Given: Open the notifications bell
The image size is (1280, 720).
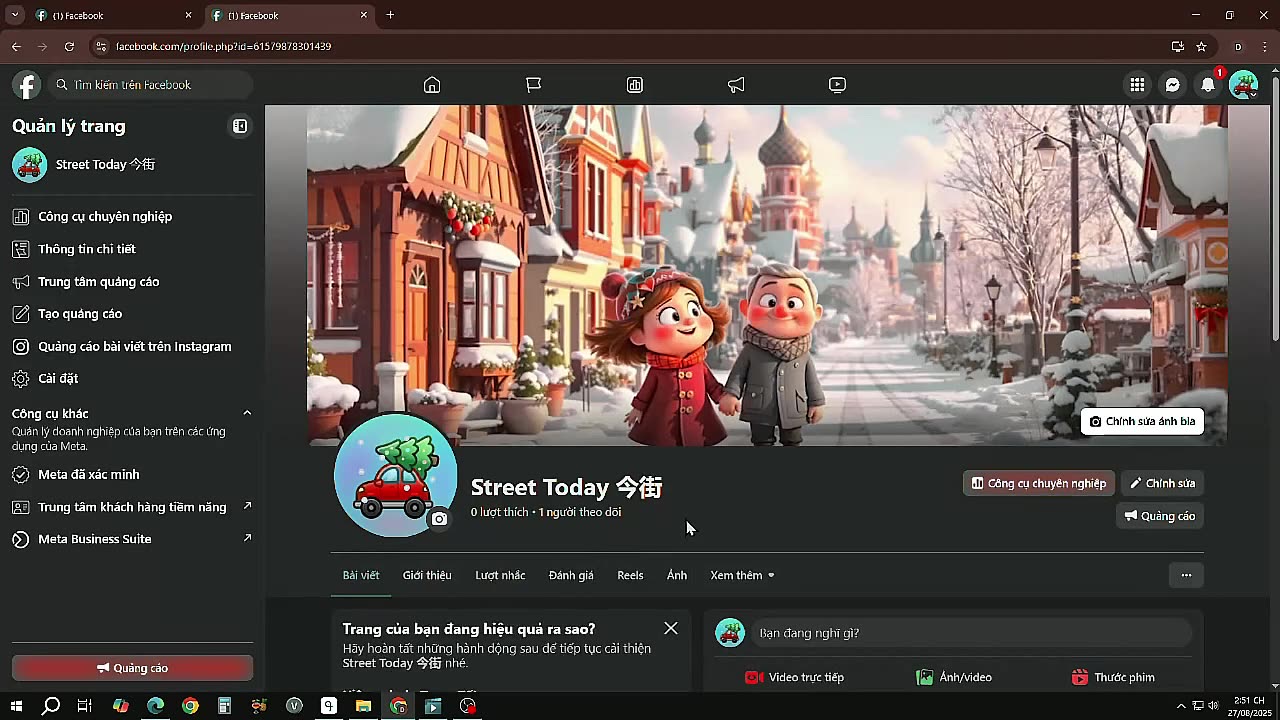Looking at the screenshot, I should 1208,85.
